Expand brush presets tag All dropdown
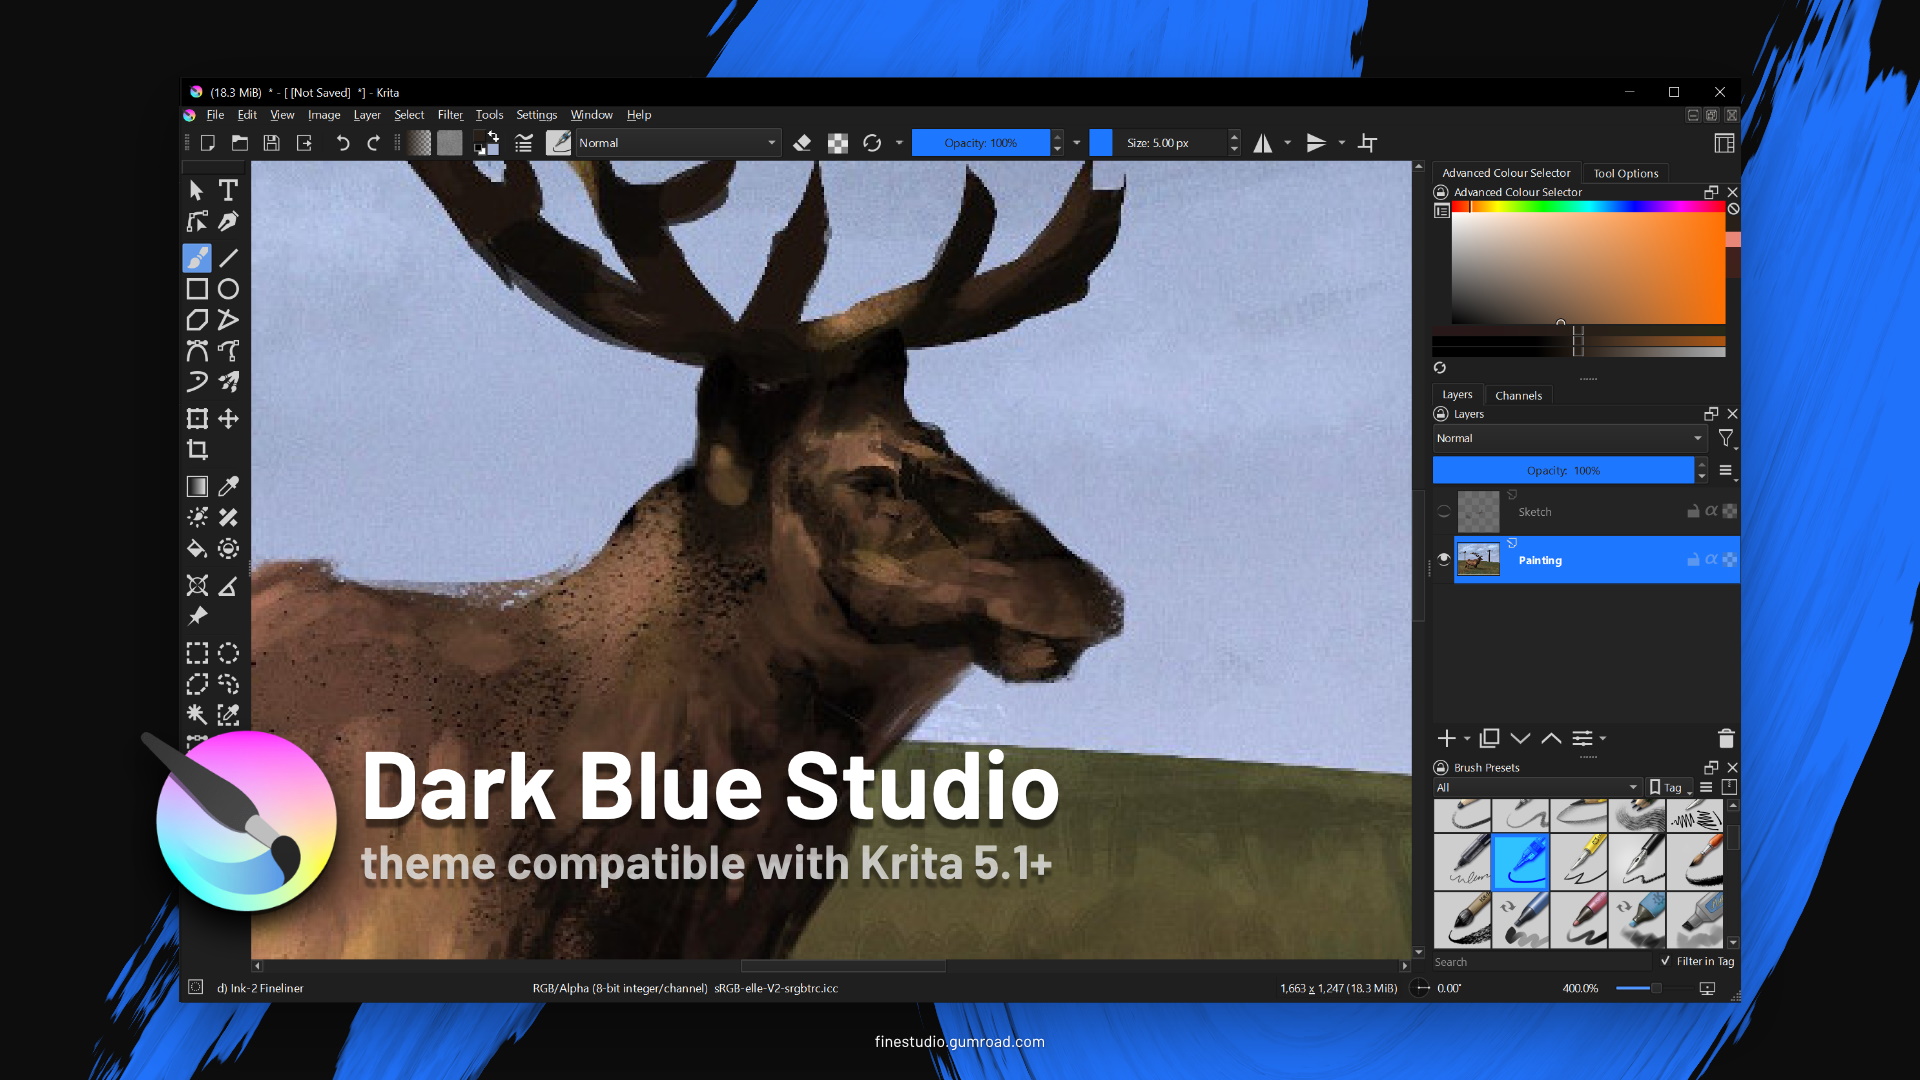The height and width of the screenshot is (1080, 1920). 1537,787
